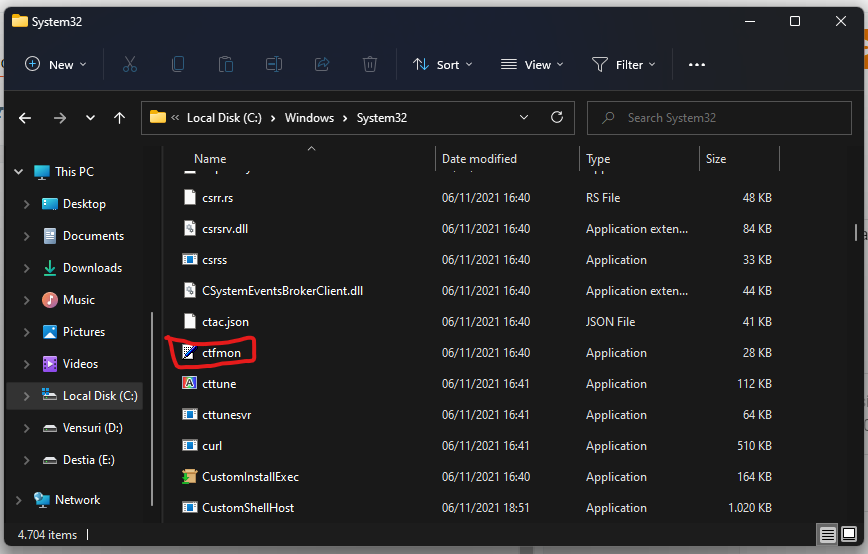Click the ctac.json file icon
868x554 pixels.
(189, 321)
